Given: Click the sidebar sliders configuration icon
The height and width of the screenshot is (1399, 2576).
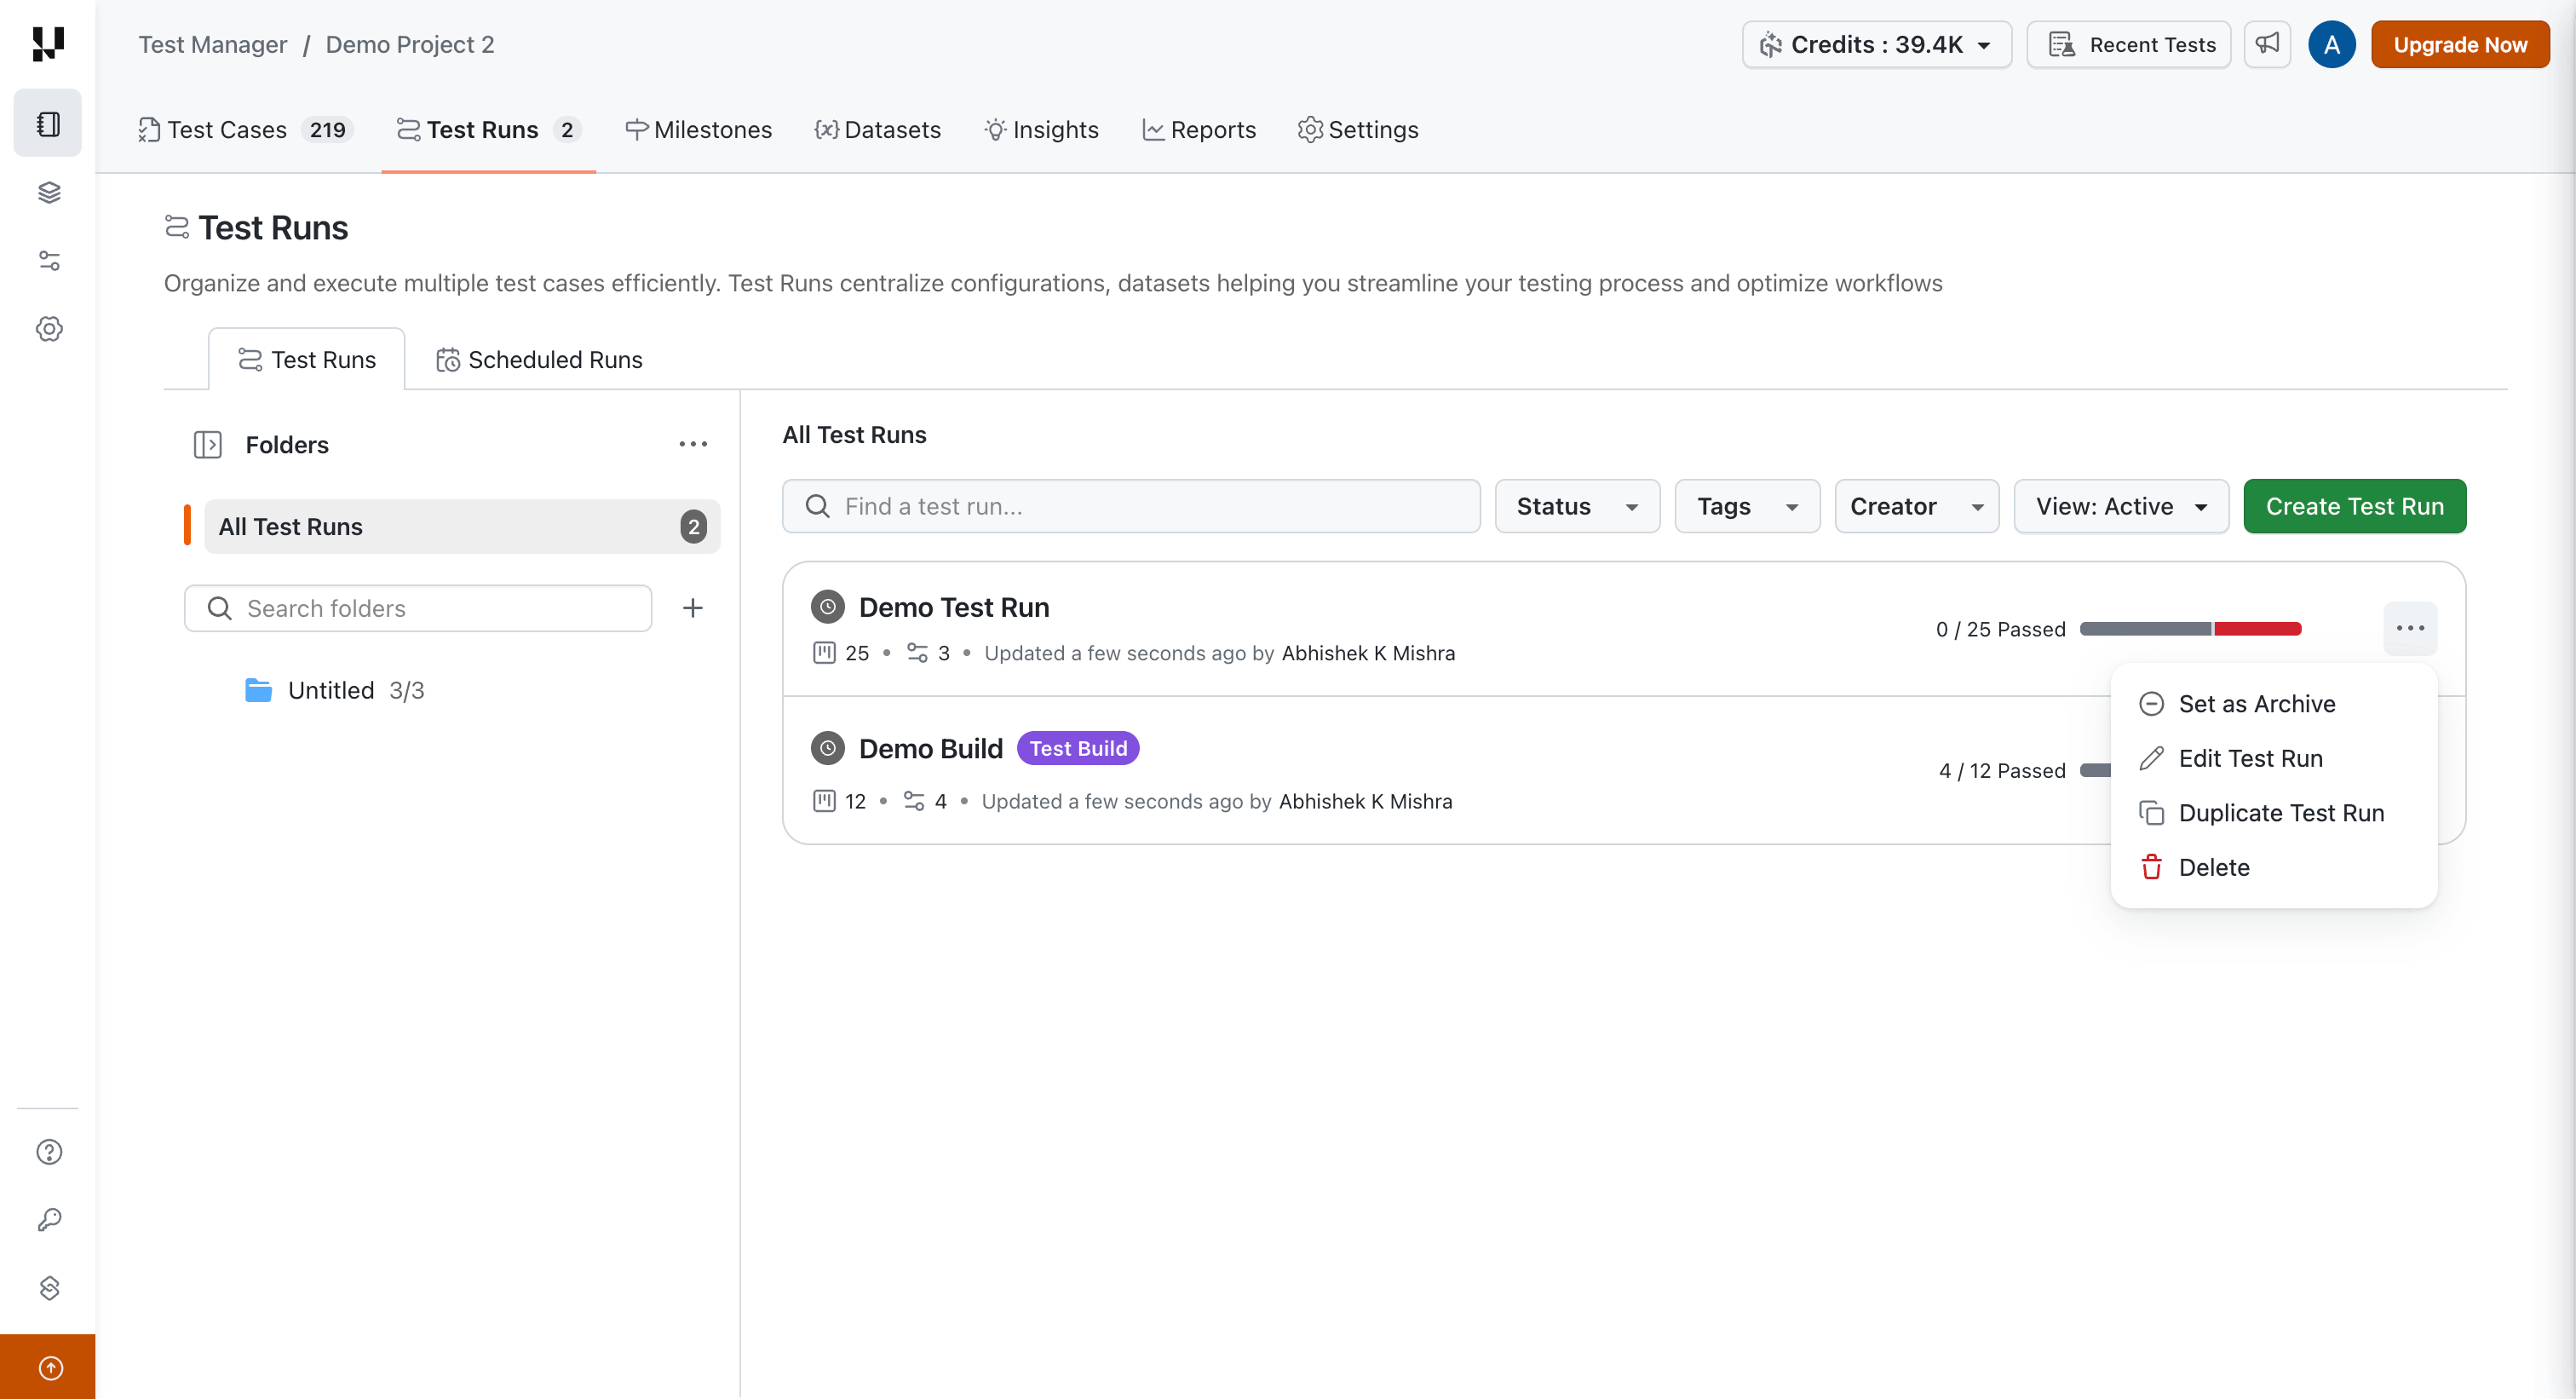Looking at the screenshot, I should pyautogui.click(x=49, y=260).
